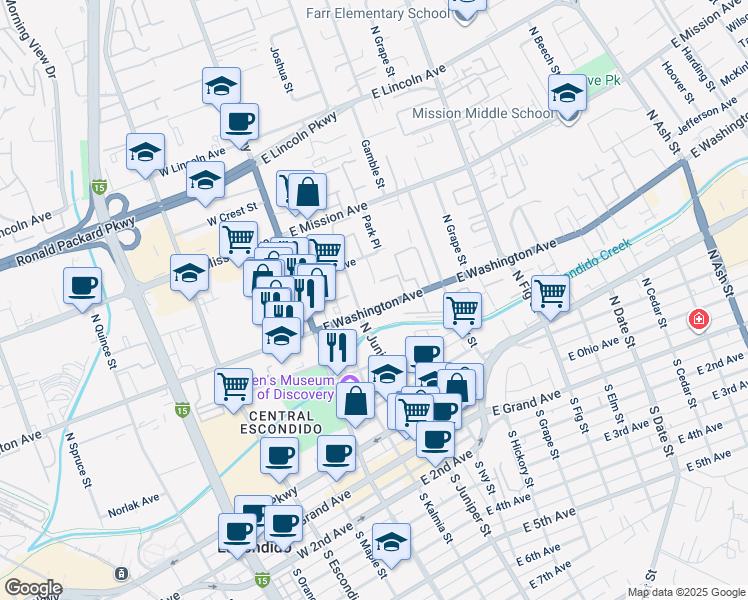748x600 pixels.
Task: Click the S Kalmia St street label
Action: (x=436, y=518)
